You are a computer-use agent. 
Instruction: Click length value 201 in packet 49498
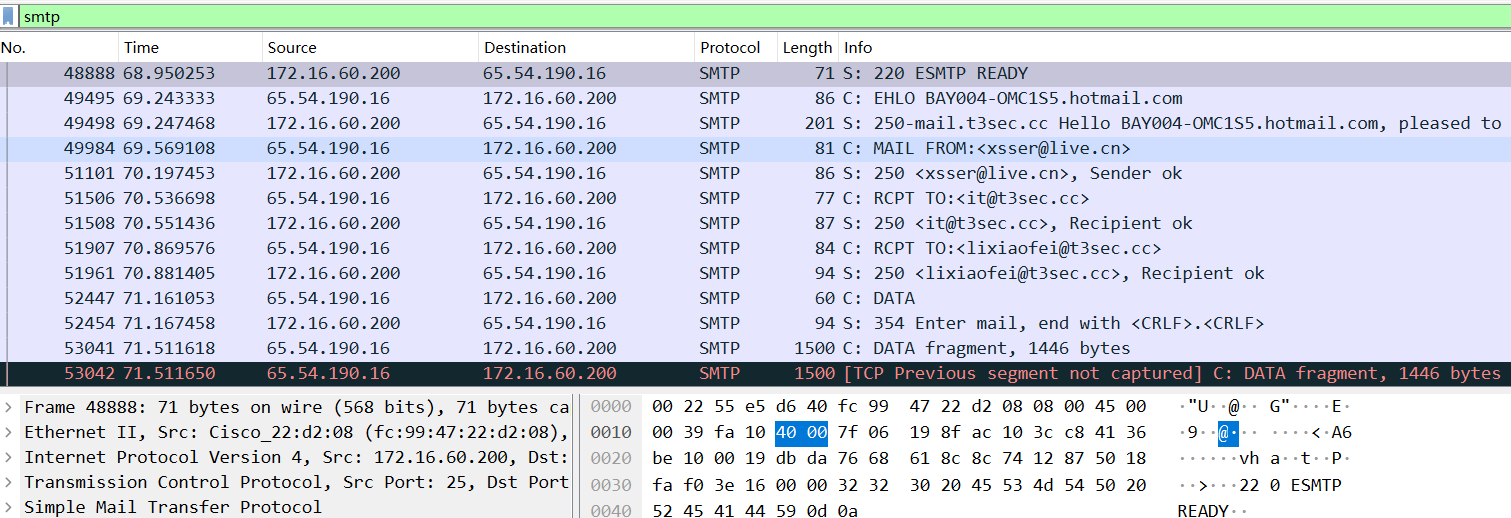[x=819, y=123]
